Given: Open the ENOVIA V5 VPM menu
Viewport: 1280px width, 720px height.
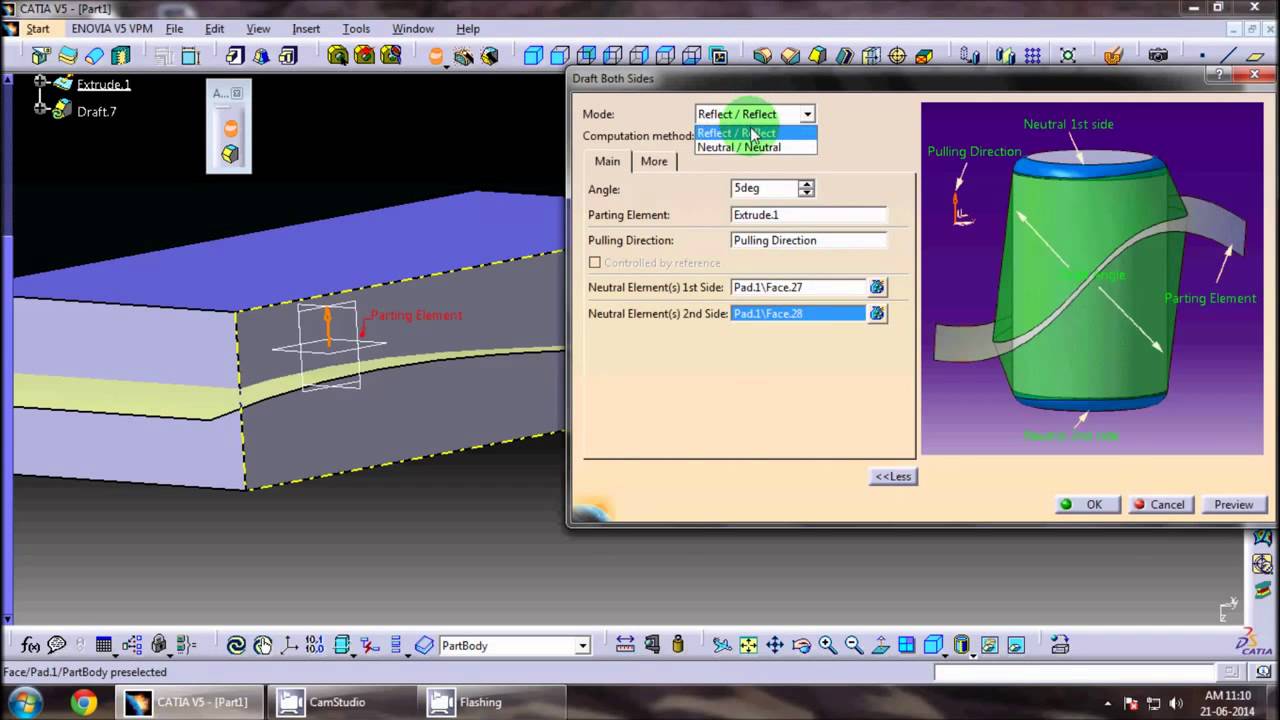Looking at the screenshot, I should [112, 29].
